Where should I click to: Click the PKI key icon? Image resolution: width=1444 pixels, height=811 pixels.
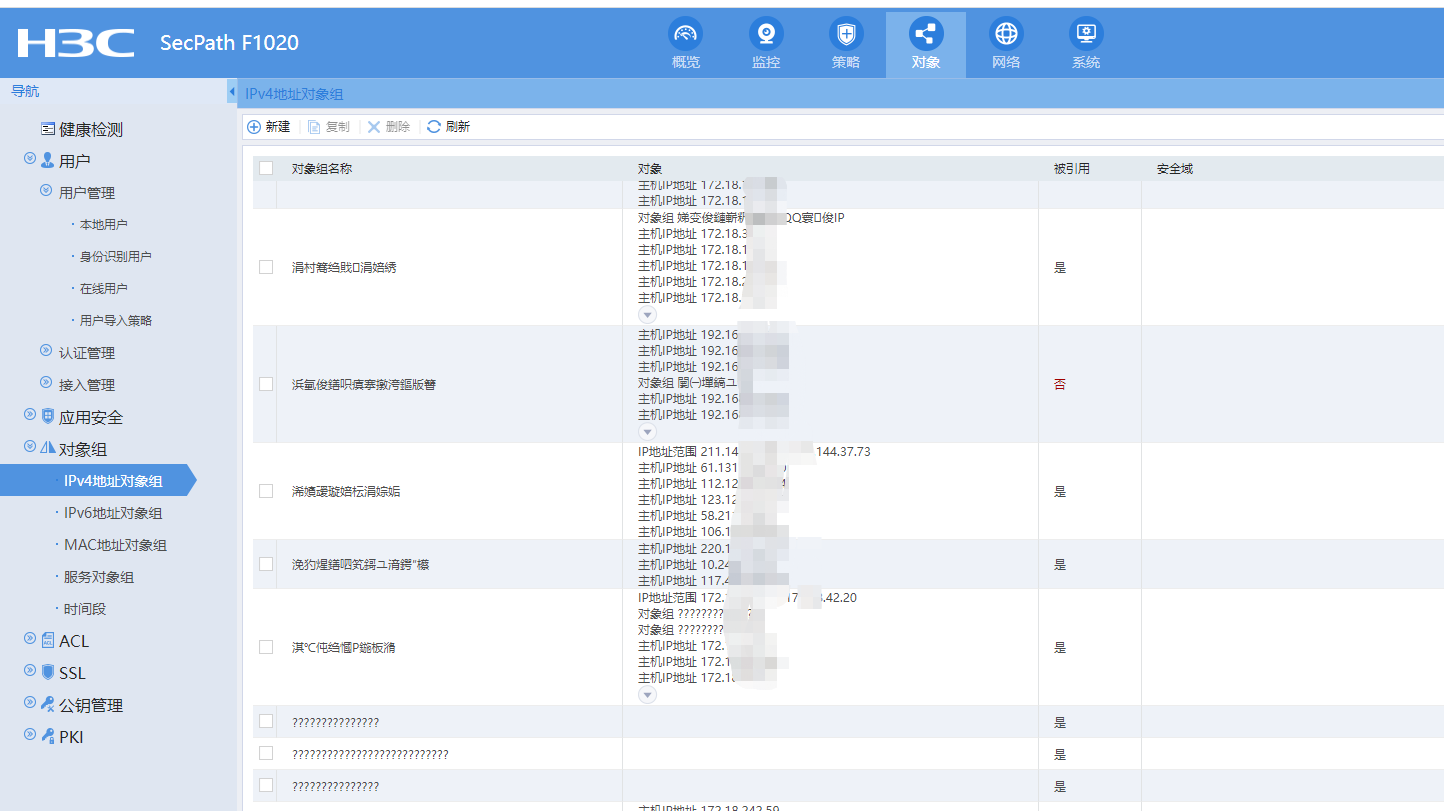[x=48, y=736]
